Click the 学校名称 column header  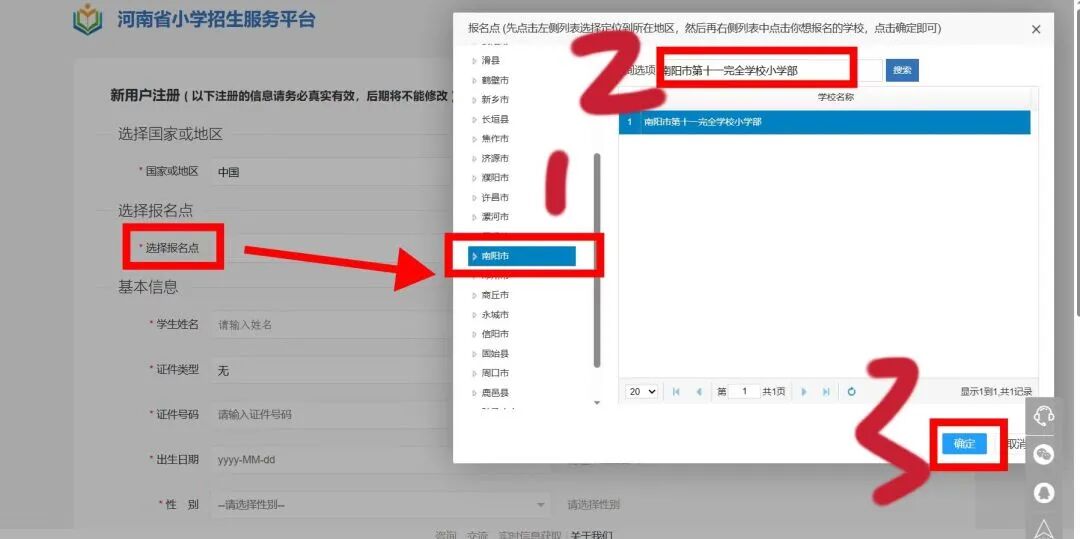pos(835,97)
